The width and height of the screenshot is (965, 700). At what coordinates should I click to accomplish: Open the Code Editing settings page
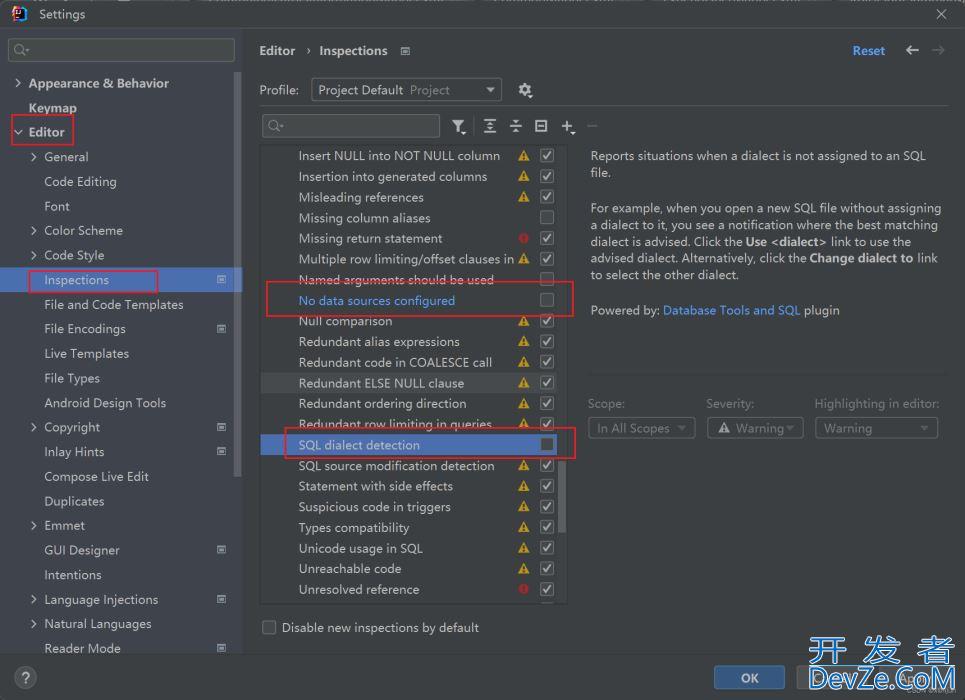(80, 182)
